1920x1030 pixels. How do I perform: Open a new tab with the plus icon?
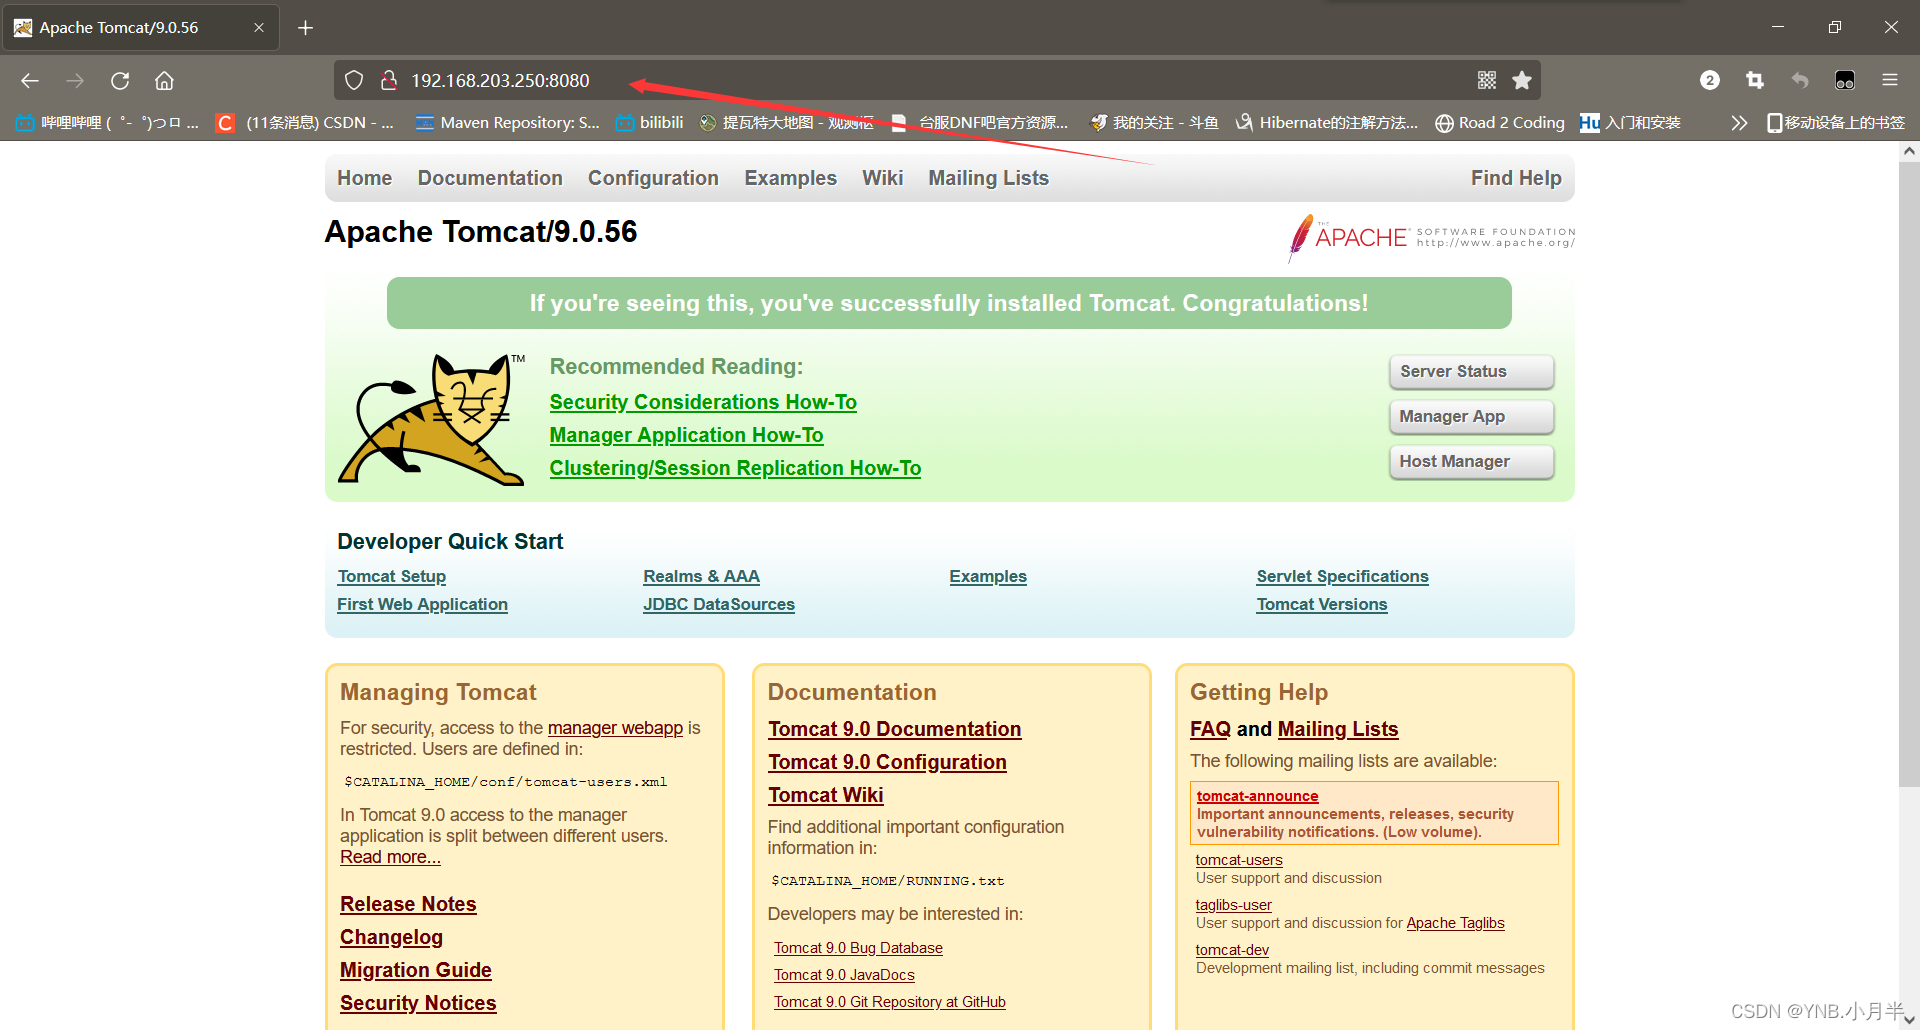(306, 28)
